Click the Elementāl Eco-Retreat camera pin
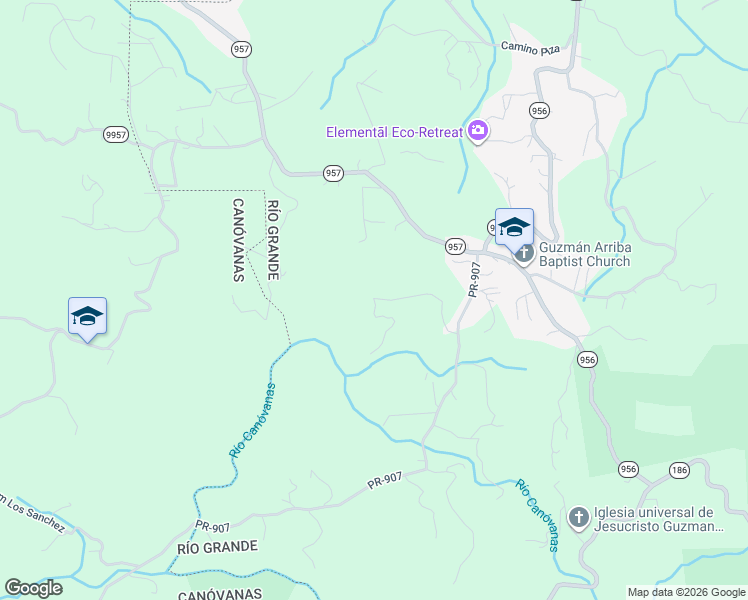This screenshot has height=600, width=748. [x=478, y=132]
